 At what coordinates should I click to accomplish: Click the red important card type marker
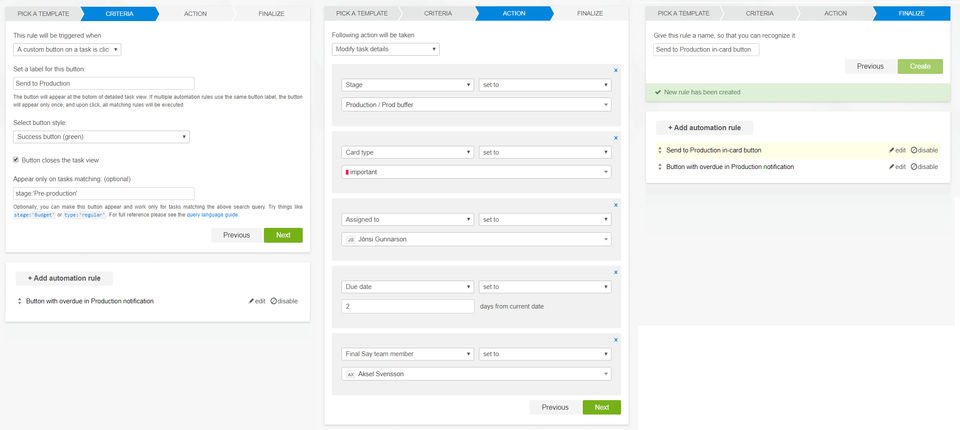346,172
